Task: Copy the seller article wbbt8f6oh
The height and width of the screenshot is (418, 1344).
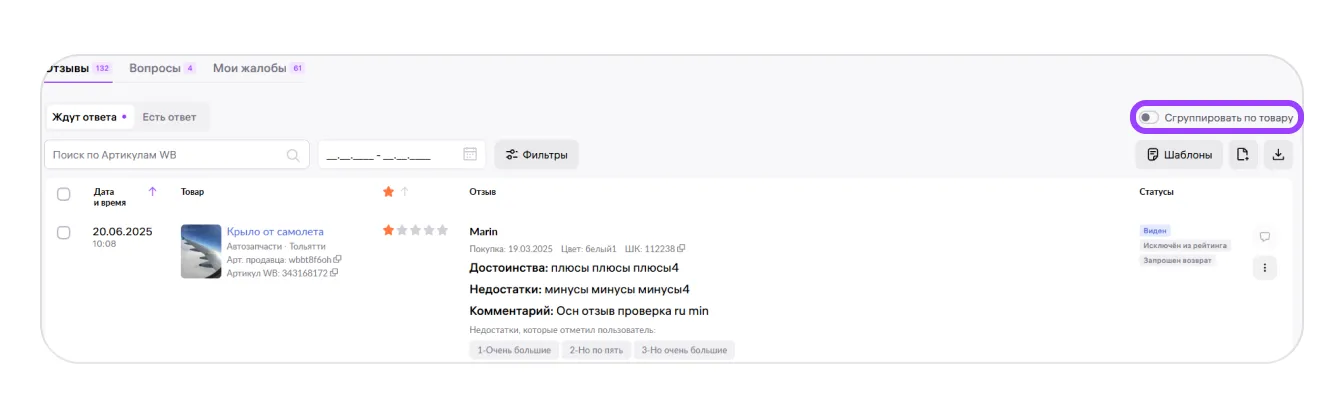Action: tap(338, 260)
